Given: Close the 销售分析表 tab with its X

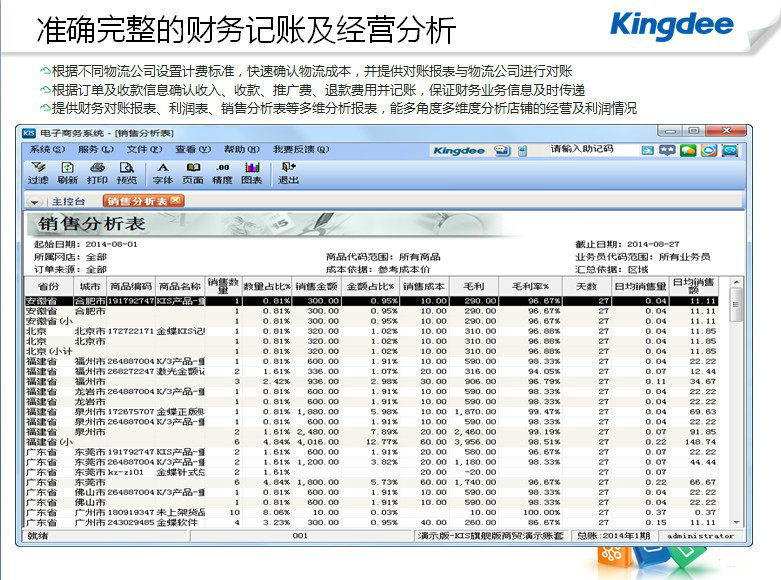Looking at the screenshot, I should [175, 200].
